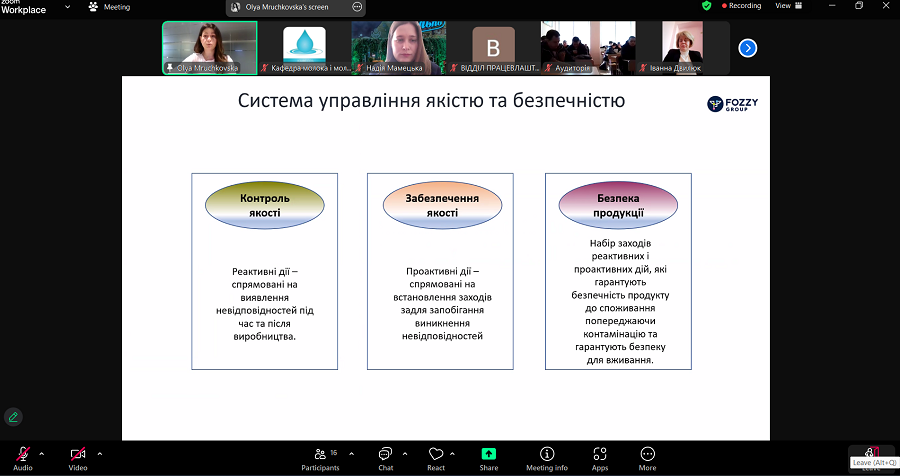The image size is (900, 476).
Task: Click text Проактивні дії paragraph
Action: pyautogui.click(x=442, y=304)
